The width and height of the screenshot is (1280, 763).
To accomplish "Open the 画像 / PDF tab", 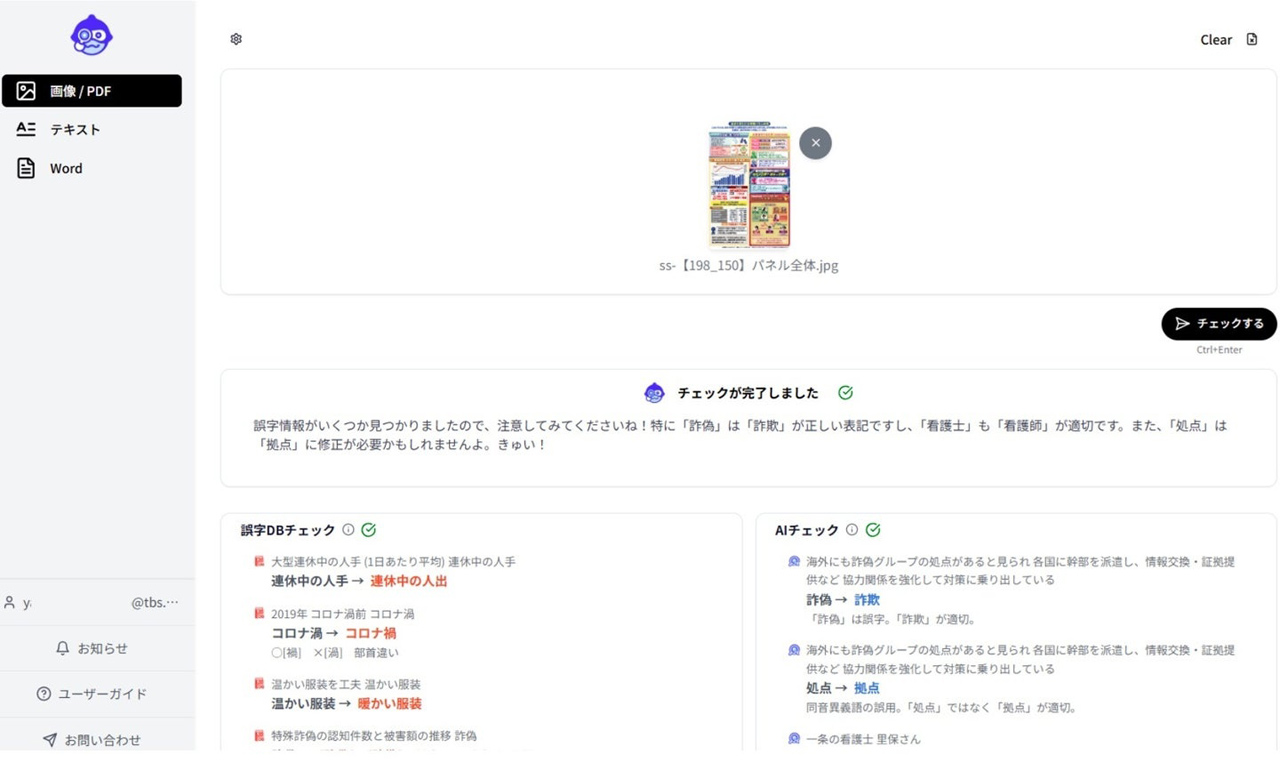I will tap(92, 91).
